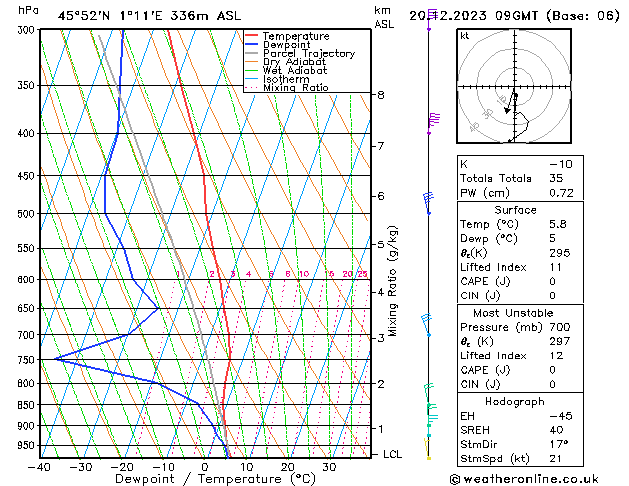The height and width of the screenshot is (486, 629).
Task: Click the weatheronline.co.uk copyright link
Action: pyautogui.click(x=524, y=479)
